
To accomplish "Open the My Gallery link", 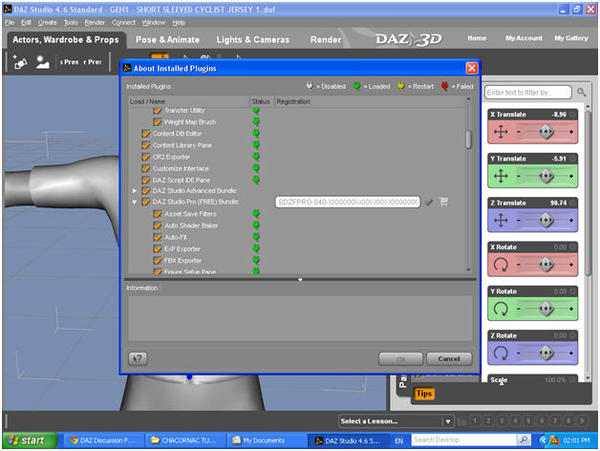I will pos(571,38).
